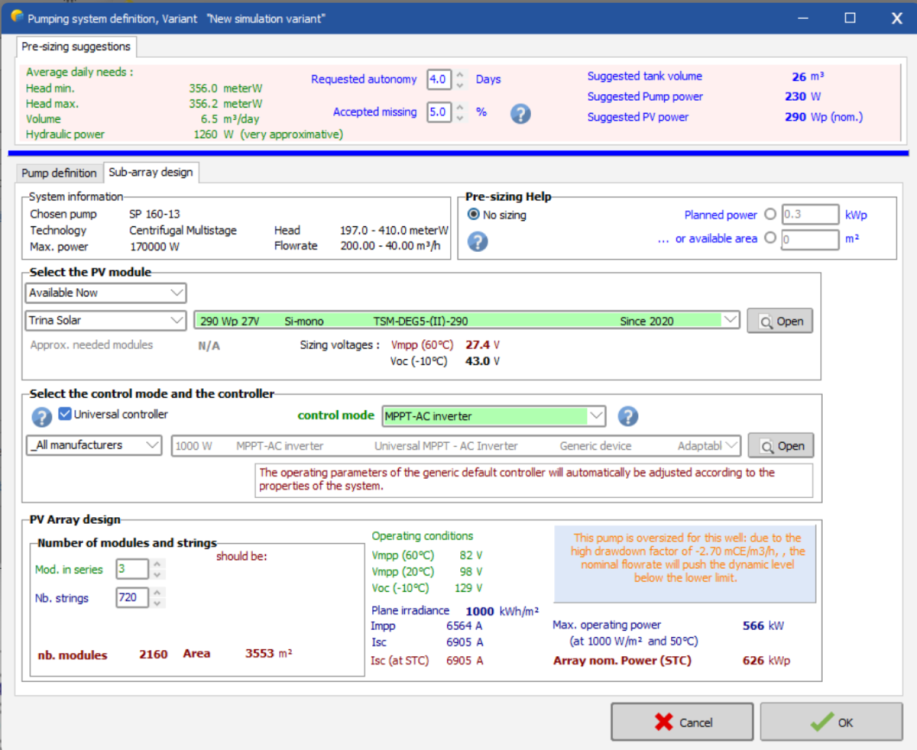Open the selected PV module details
The height and width of the screenshot is (750, 917).
pyautogui.click(x=780, y=321)
